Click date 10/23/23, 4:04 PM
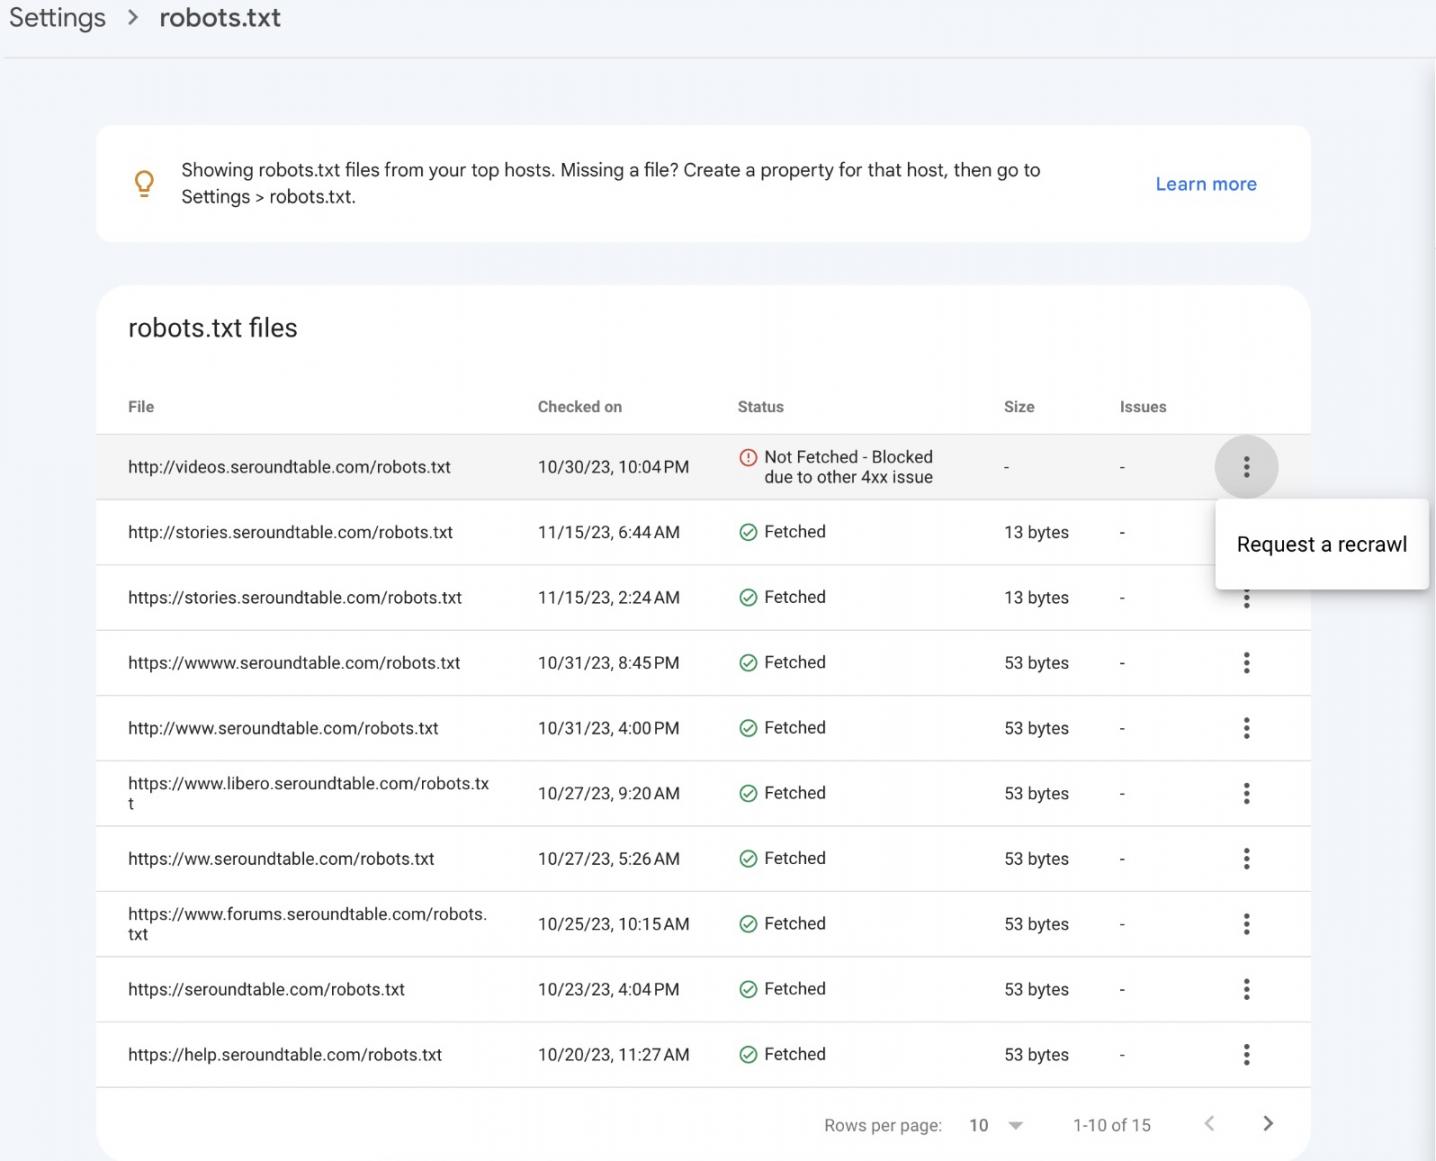 click(x=609, y=989)
